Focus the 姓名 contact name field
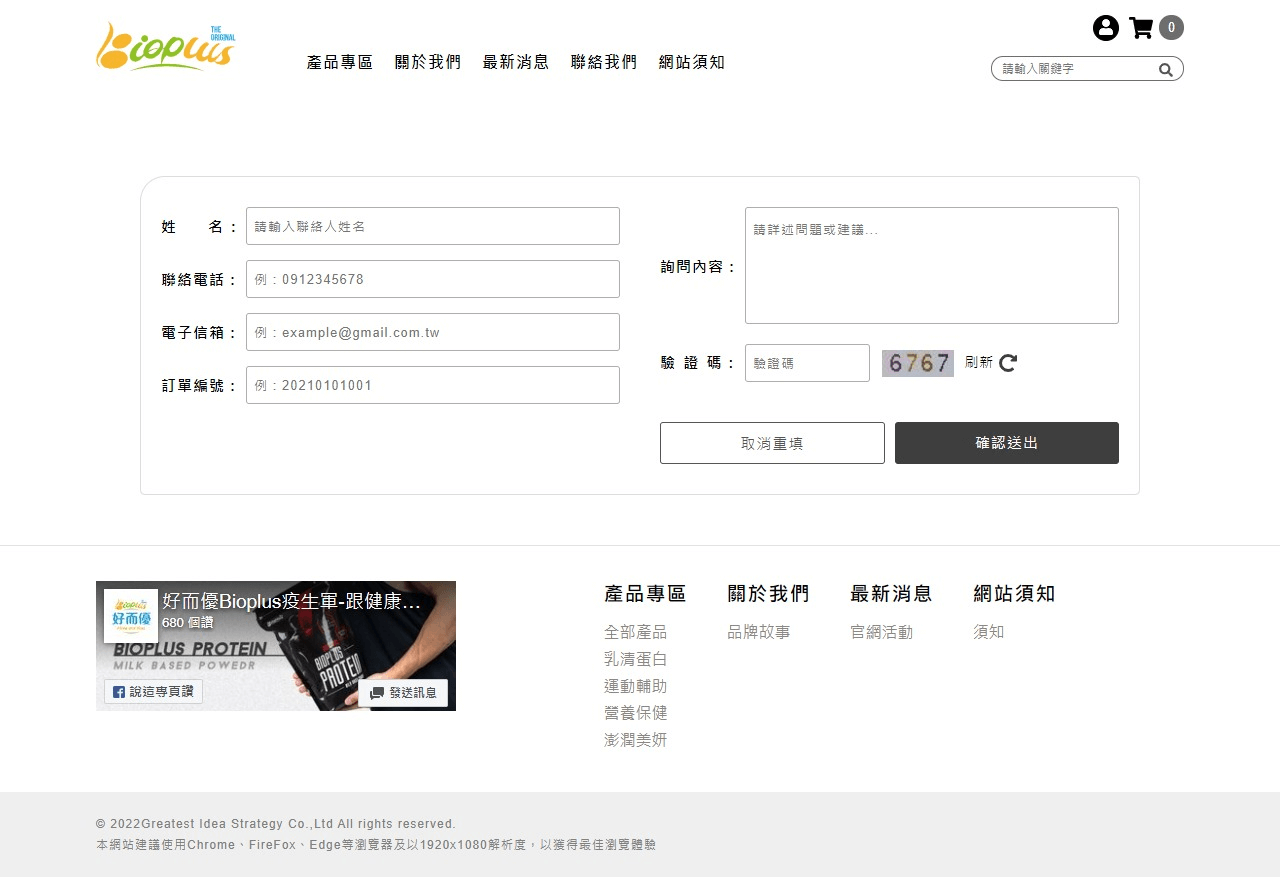 pyautogui.click(x=433, y=226)
